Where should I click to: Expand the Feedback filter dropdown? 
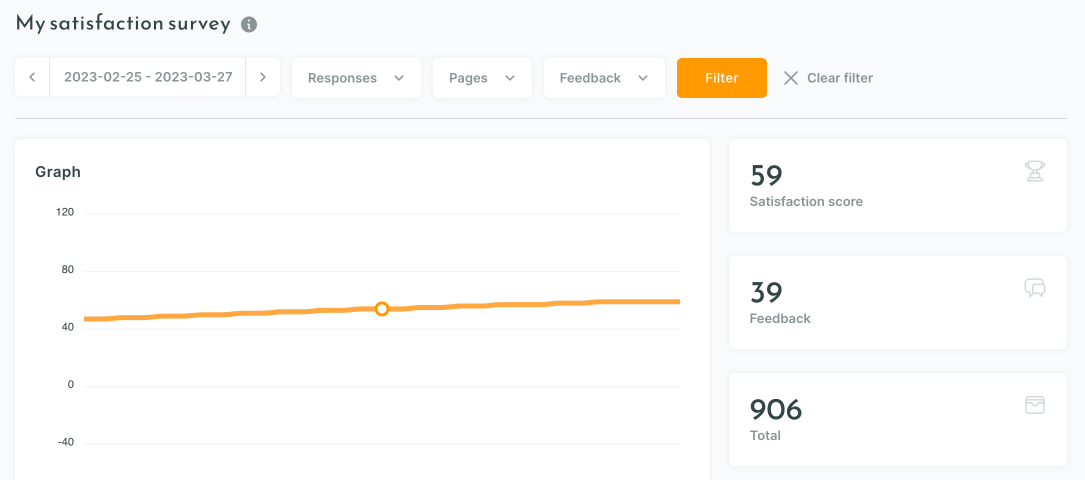pyautogui.click(x=604, y=78)
